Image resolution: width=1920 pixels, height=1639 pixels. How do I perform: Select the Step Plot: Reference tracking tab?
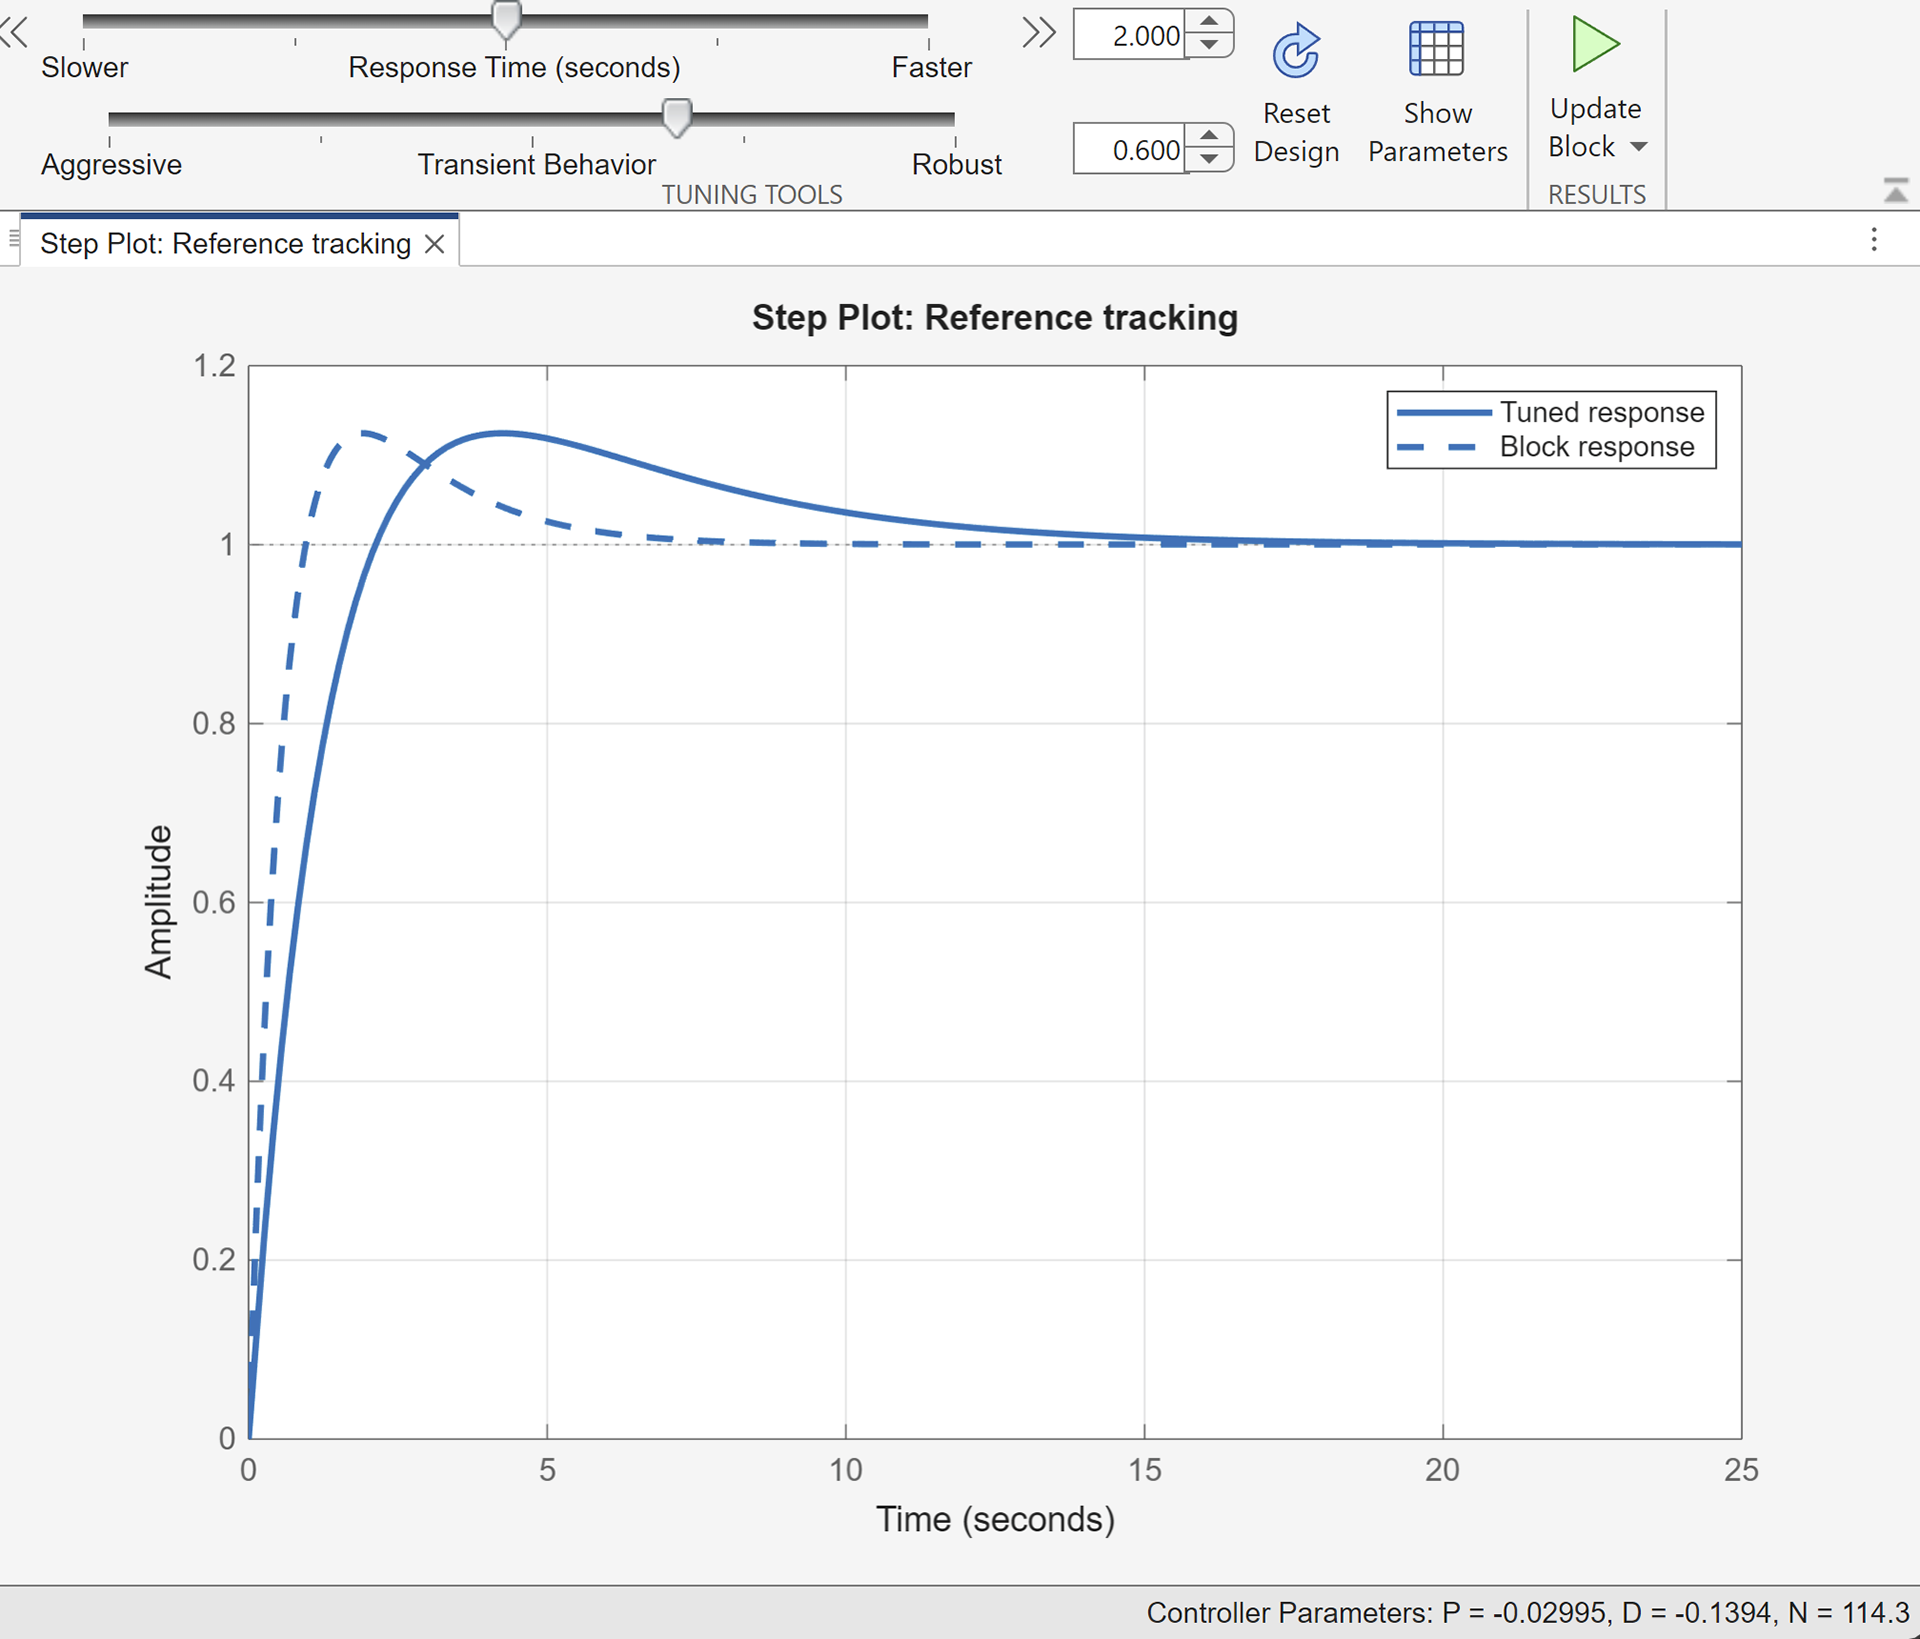point(225,244)
